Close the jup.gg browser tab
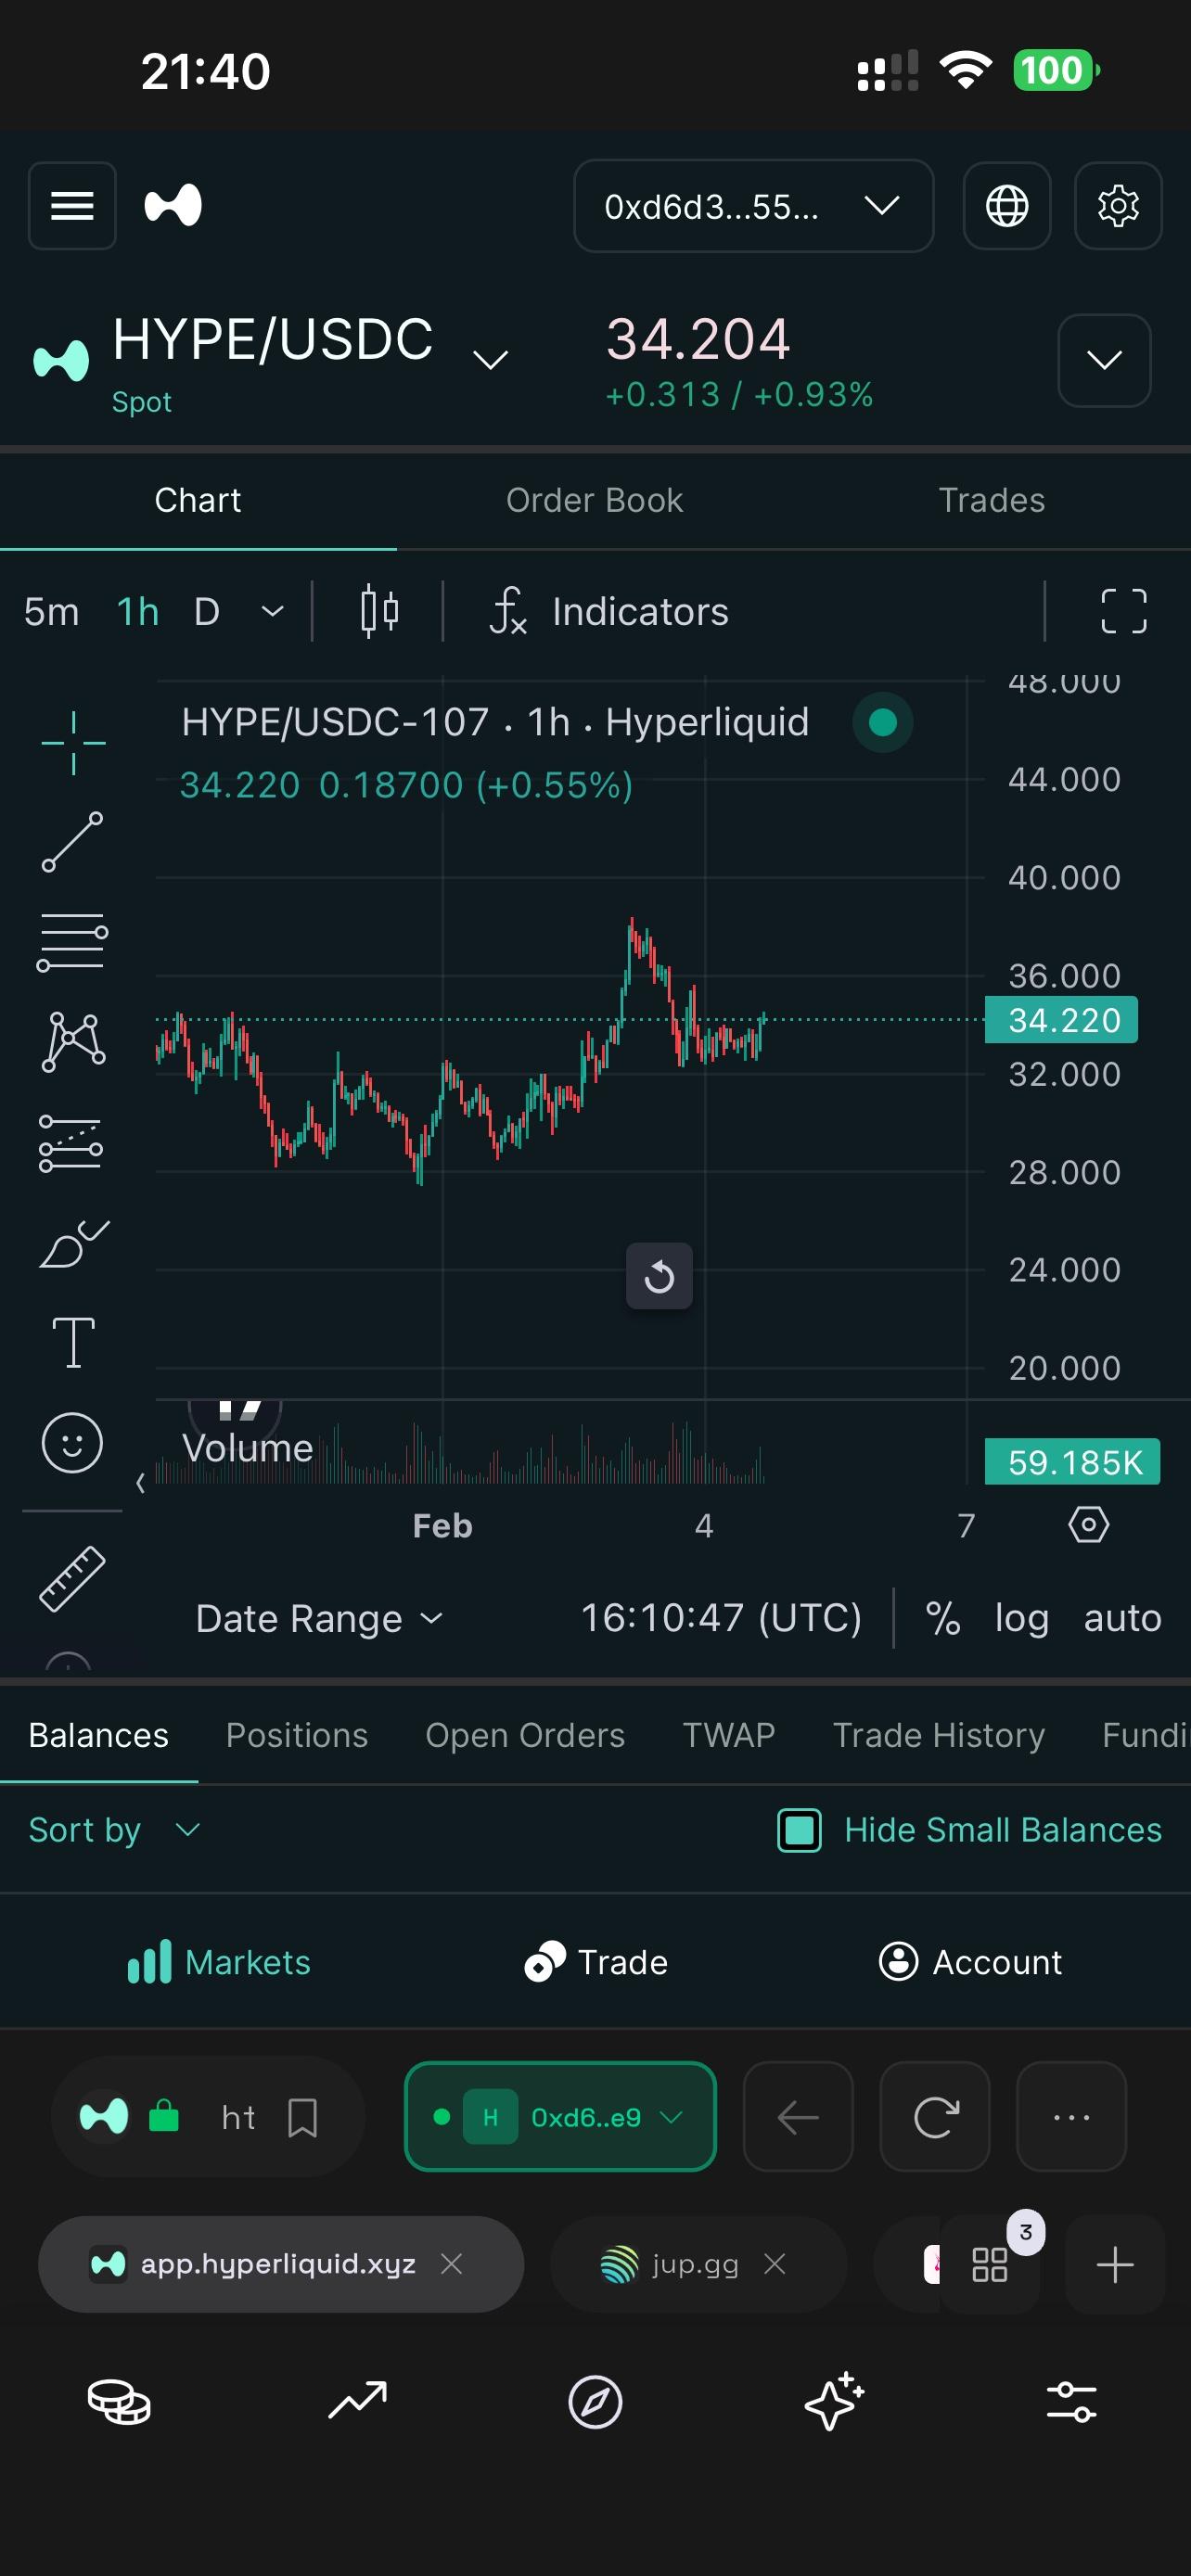The width and height of the screenshot is (1191, 2576). click(x=774, y=2264)
